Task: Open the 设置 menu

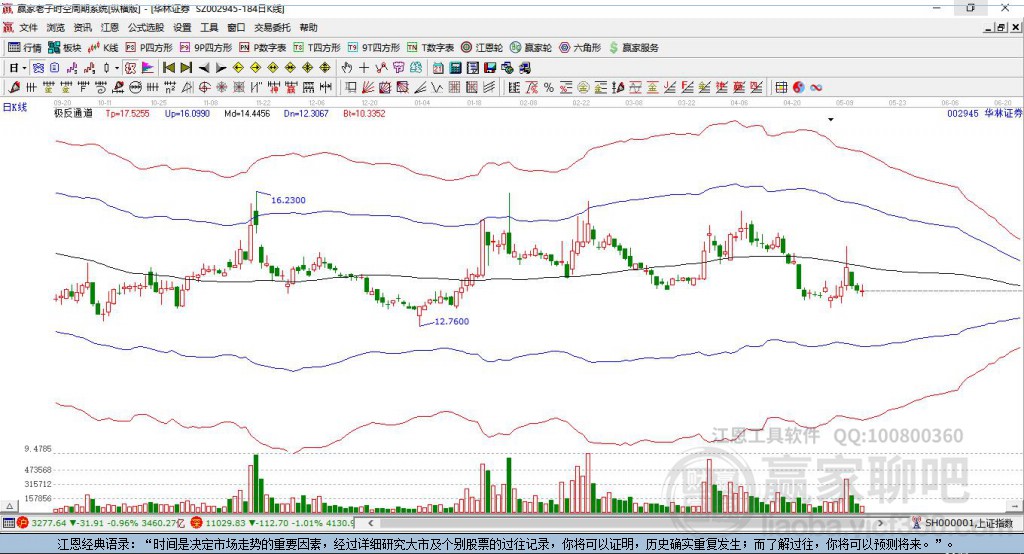Action: click(x=182, y=27)
